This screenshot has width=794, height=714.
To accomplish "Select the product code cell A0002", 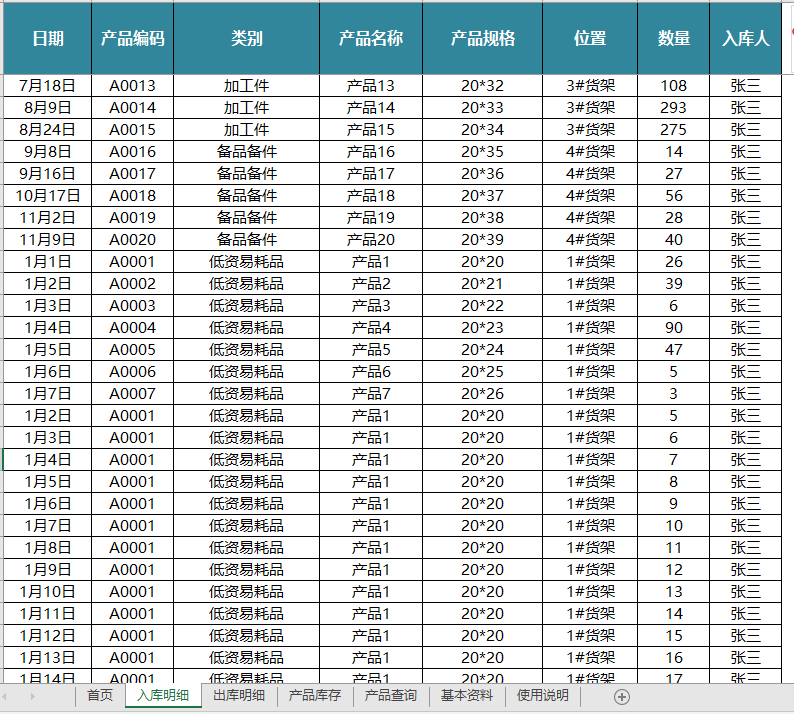I will click(x=133, y=284).
